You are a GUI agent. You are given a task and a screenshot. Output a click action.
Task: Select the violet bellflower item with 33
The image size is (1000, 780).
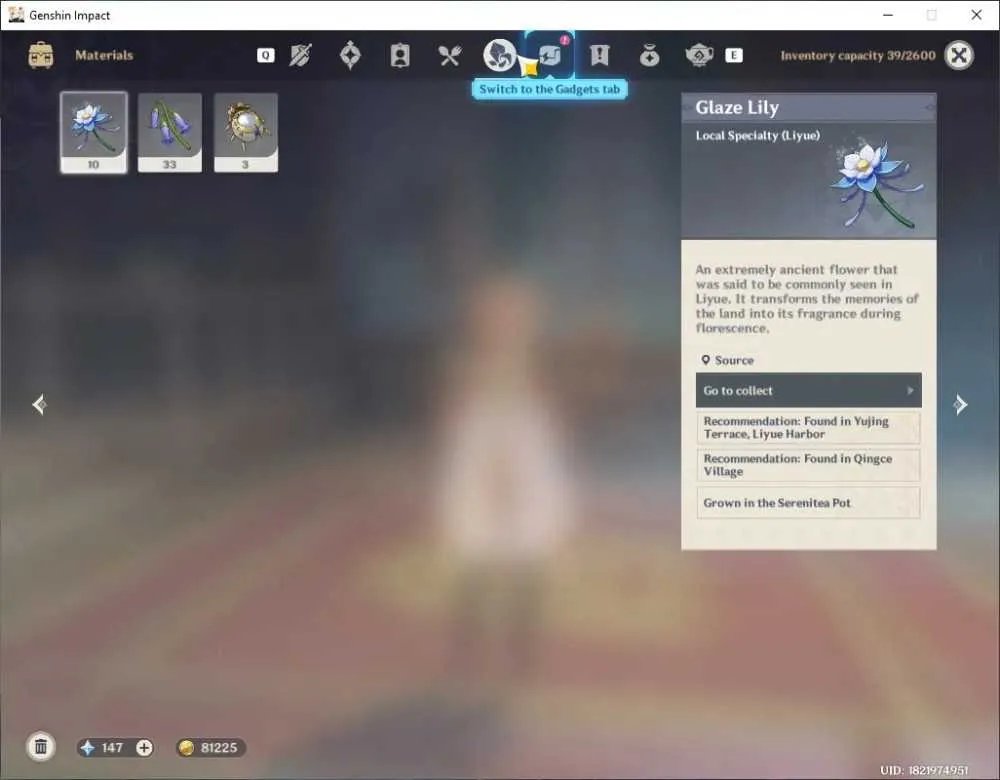170,132
